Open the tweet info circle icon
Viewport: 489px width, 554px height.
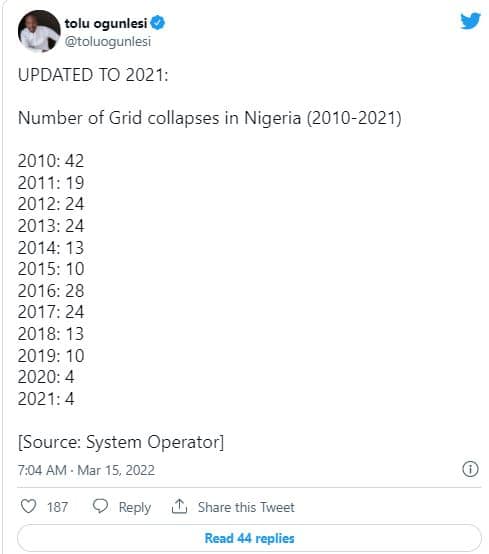[x=470, y=469]
